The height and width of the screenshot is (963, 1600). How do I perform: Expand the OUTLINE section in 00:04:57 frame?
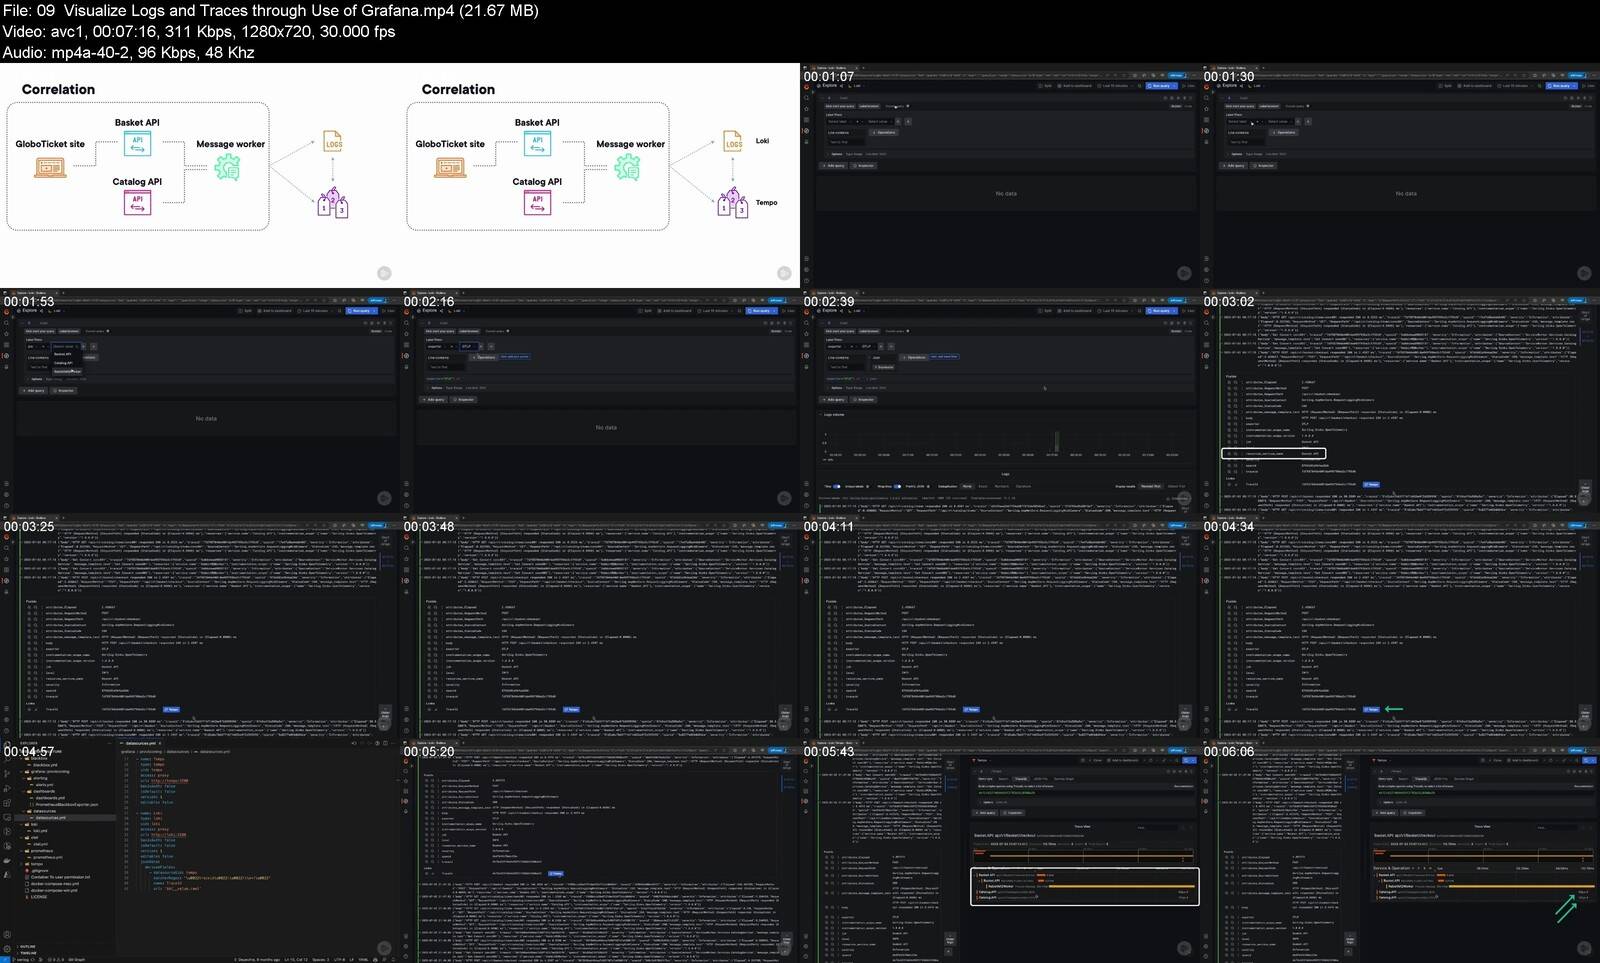[27, 946]
